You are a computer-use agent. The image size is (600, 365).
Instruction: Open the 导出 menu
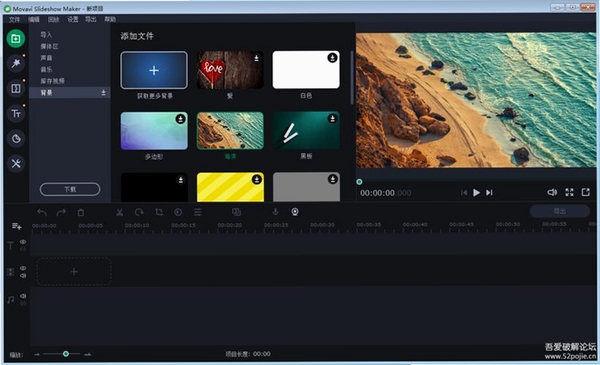pos(91,19)
